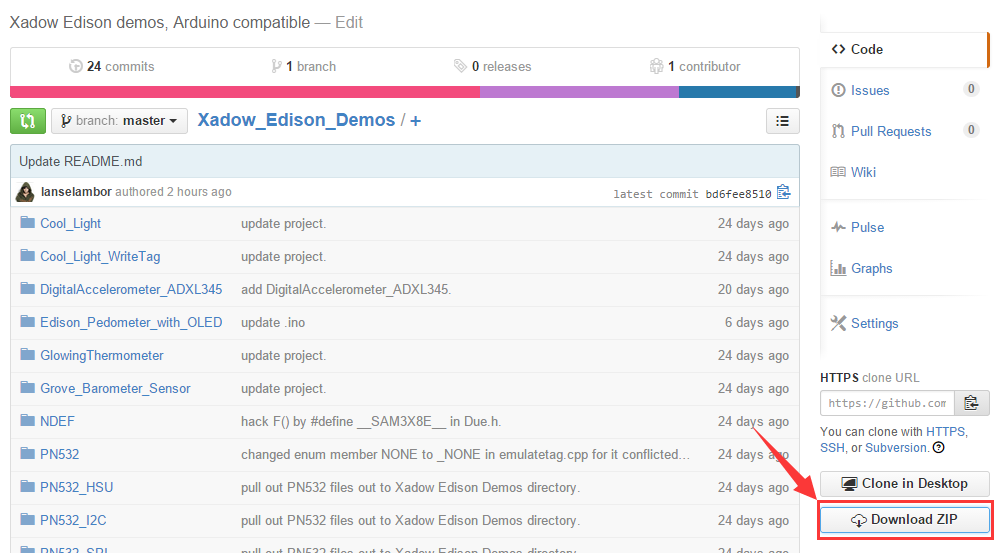The height and width of the screenshot is (553, 1004).
Task: Open the PN532 folder
Action: 60,454
